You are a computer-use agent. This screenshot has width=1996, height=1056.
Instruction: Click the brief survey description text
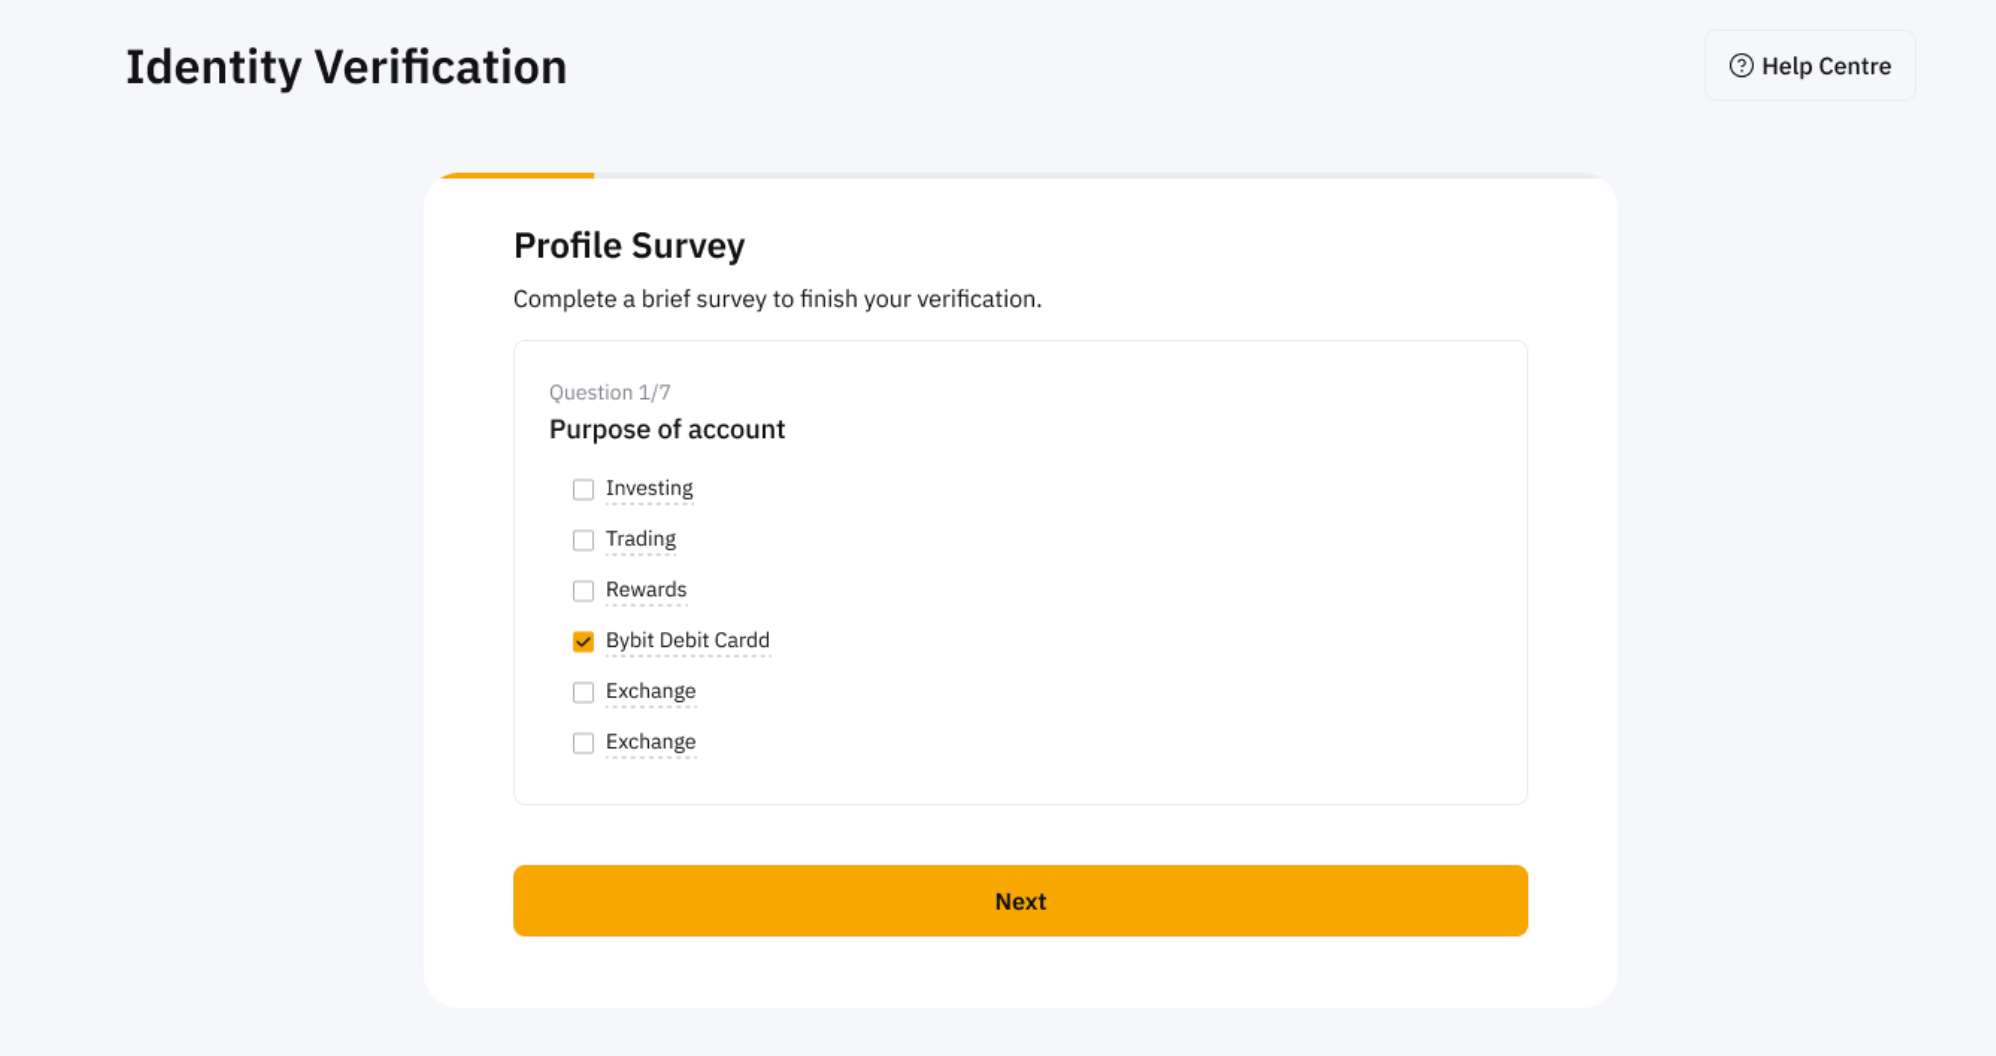(x=777, y=299)
